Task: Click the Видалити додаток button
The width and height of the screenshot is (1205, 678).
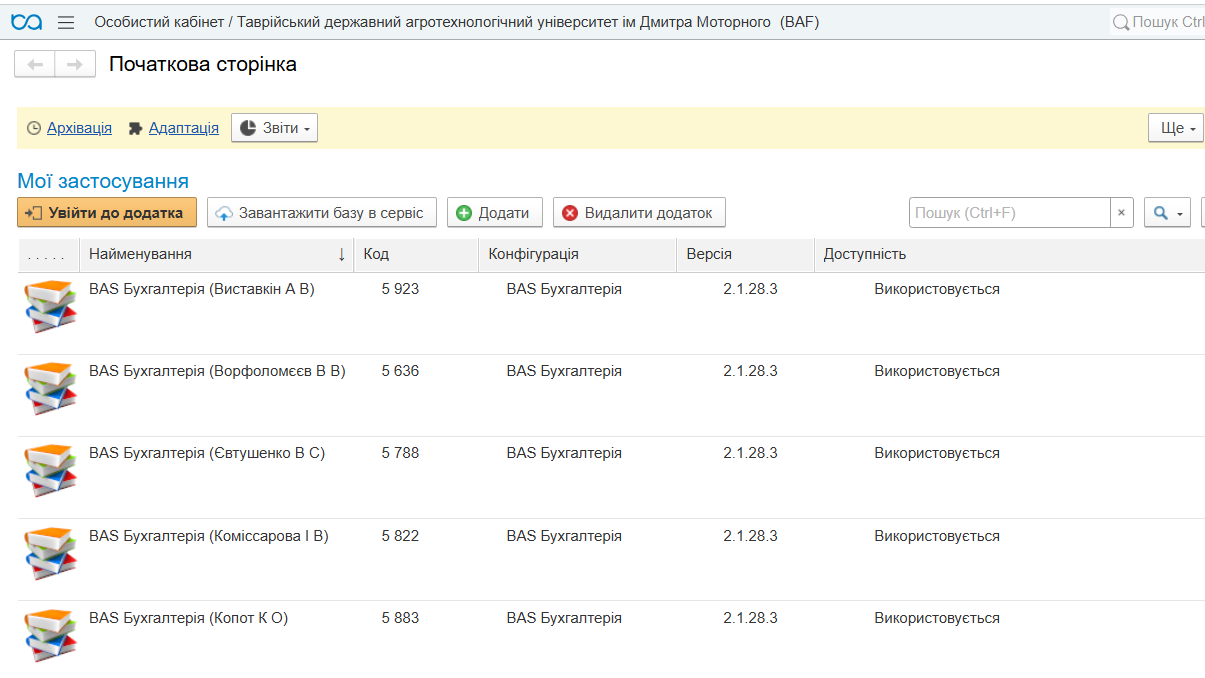Action: (x=638, y=213)
